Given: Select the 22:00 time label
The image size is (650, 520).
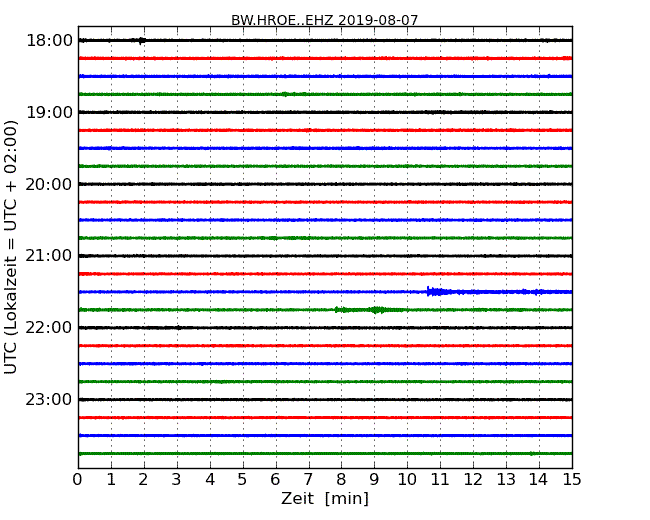Looking at the screenshot, I should point(49,328).
